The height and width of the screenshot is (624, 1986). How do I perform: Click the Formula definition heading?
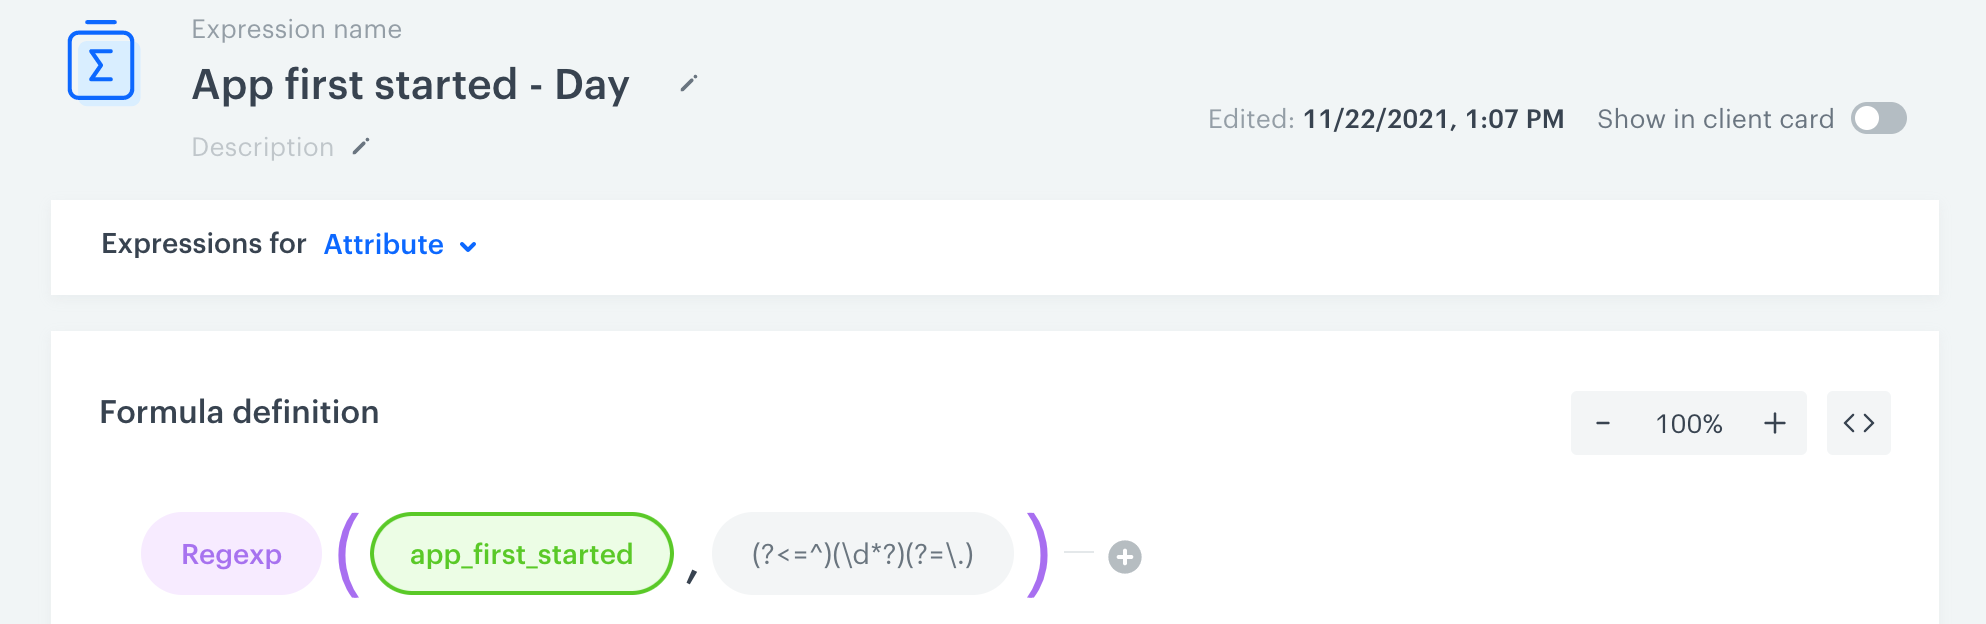239,412
